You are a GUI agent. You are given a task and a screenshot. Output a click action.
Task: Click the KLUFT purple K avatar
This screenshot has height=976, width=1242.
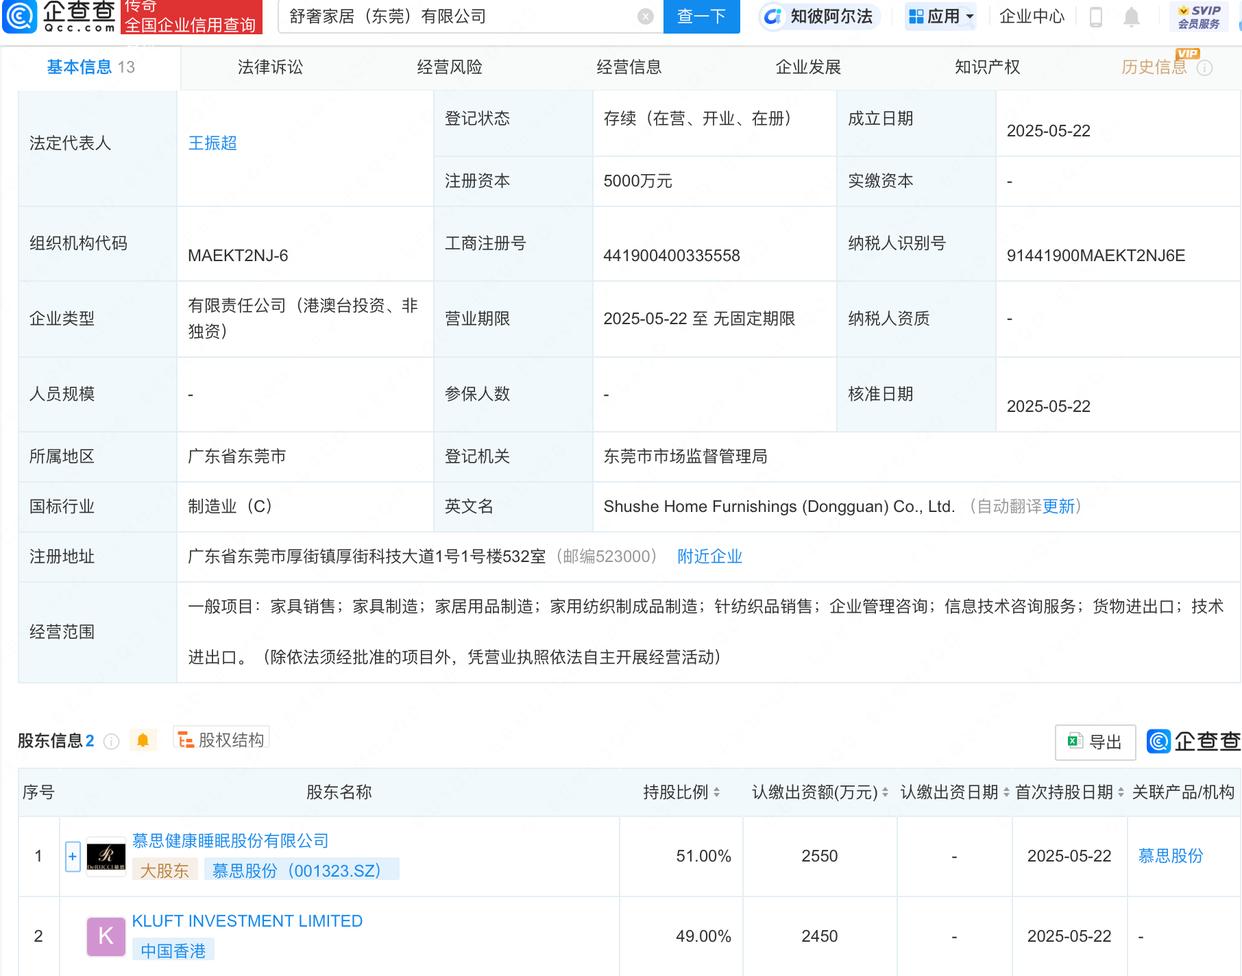click(x=106, y=936)
